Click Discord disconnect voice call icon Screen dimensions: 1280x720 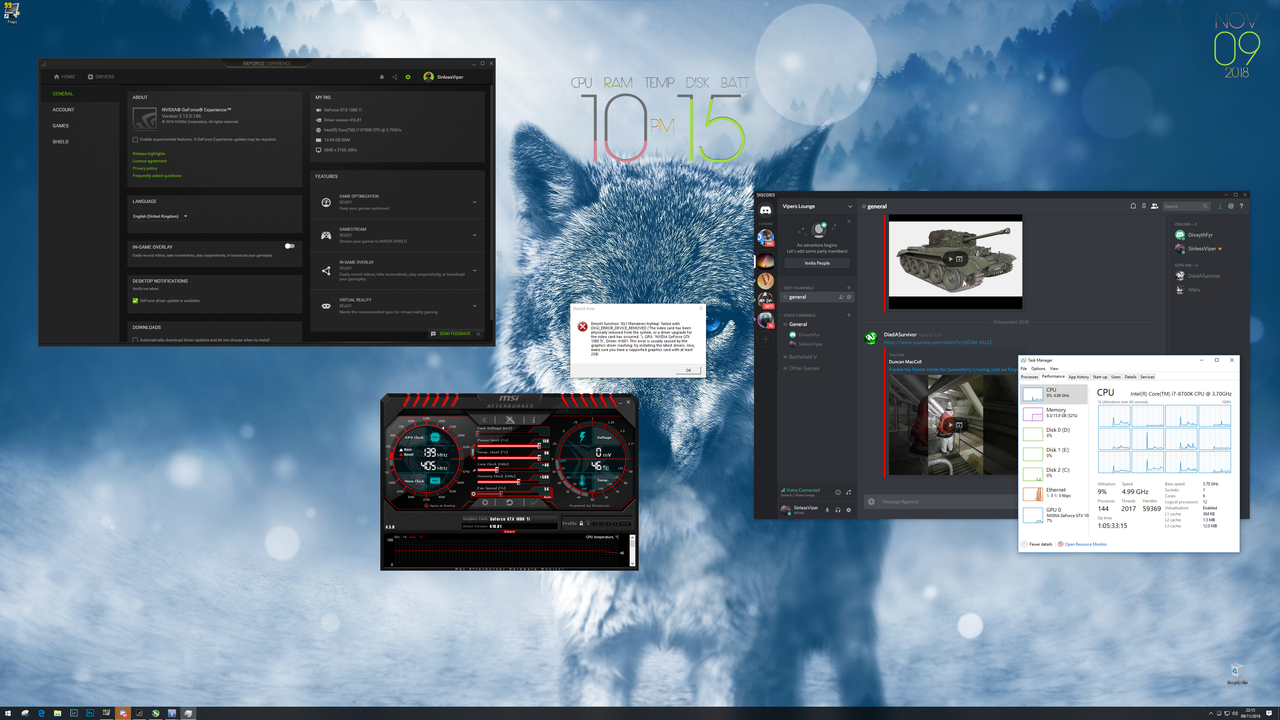coord(848,492)
